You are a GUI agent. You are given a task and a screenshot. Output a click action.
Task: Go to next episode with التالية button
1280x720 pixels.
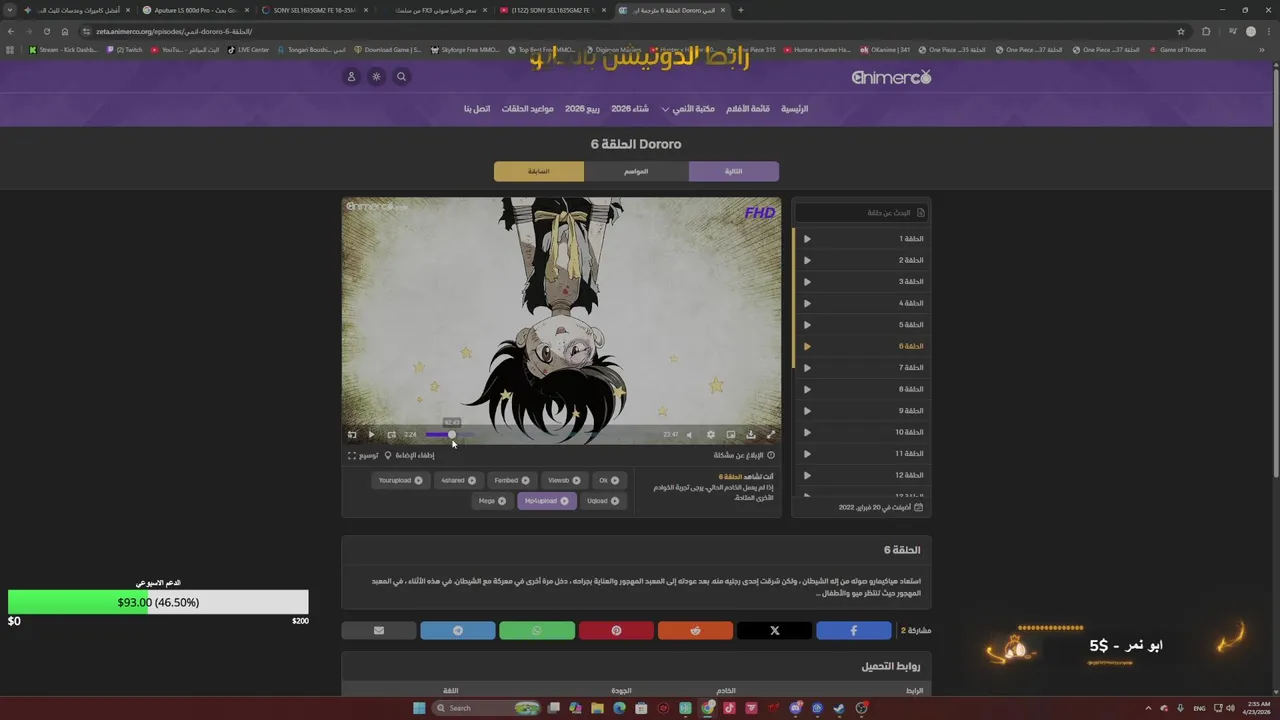(x=734, y=172)
